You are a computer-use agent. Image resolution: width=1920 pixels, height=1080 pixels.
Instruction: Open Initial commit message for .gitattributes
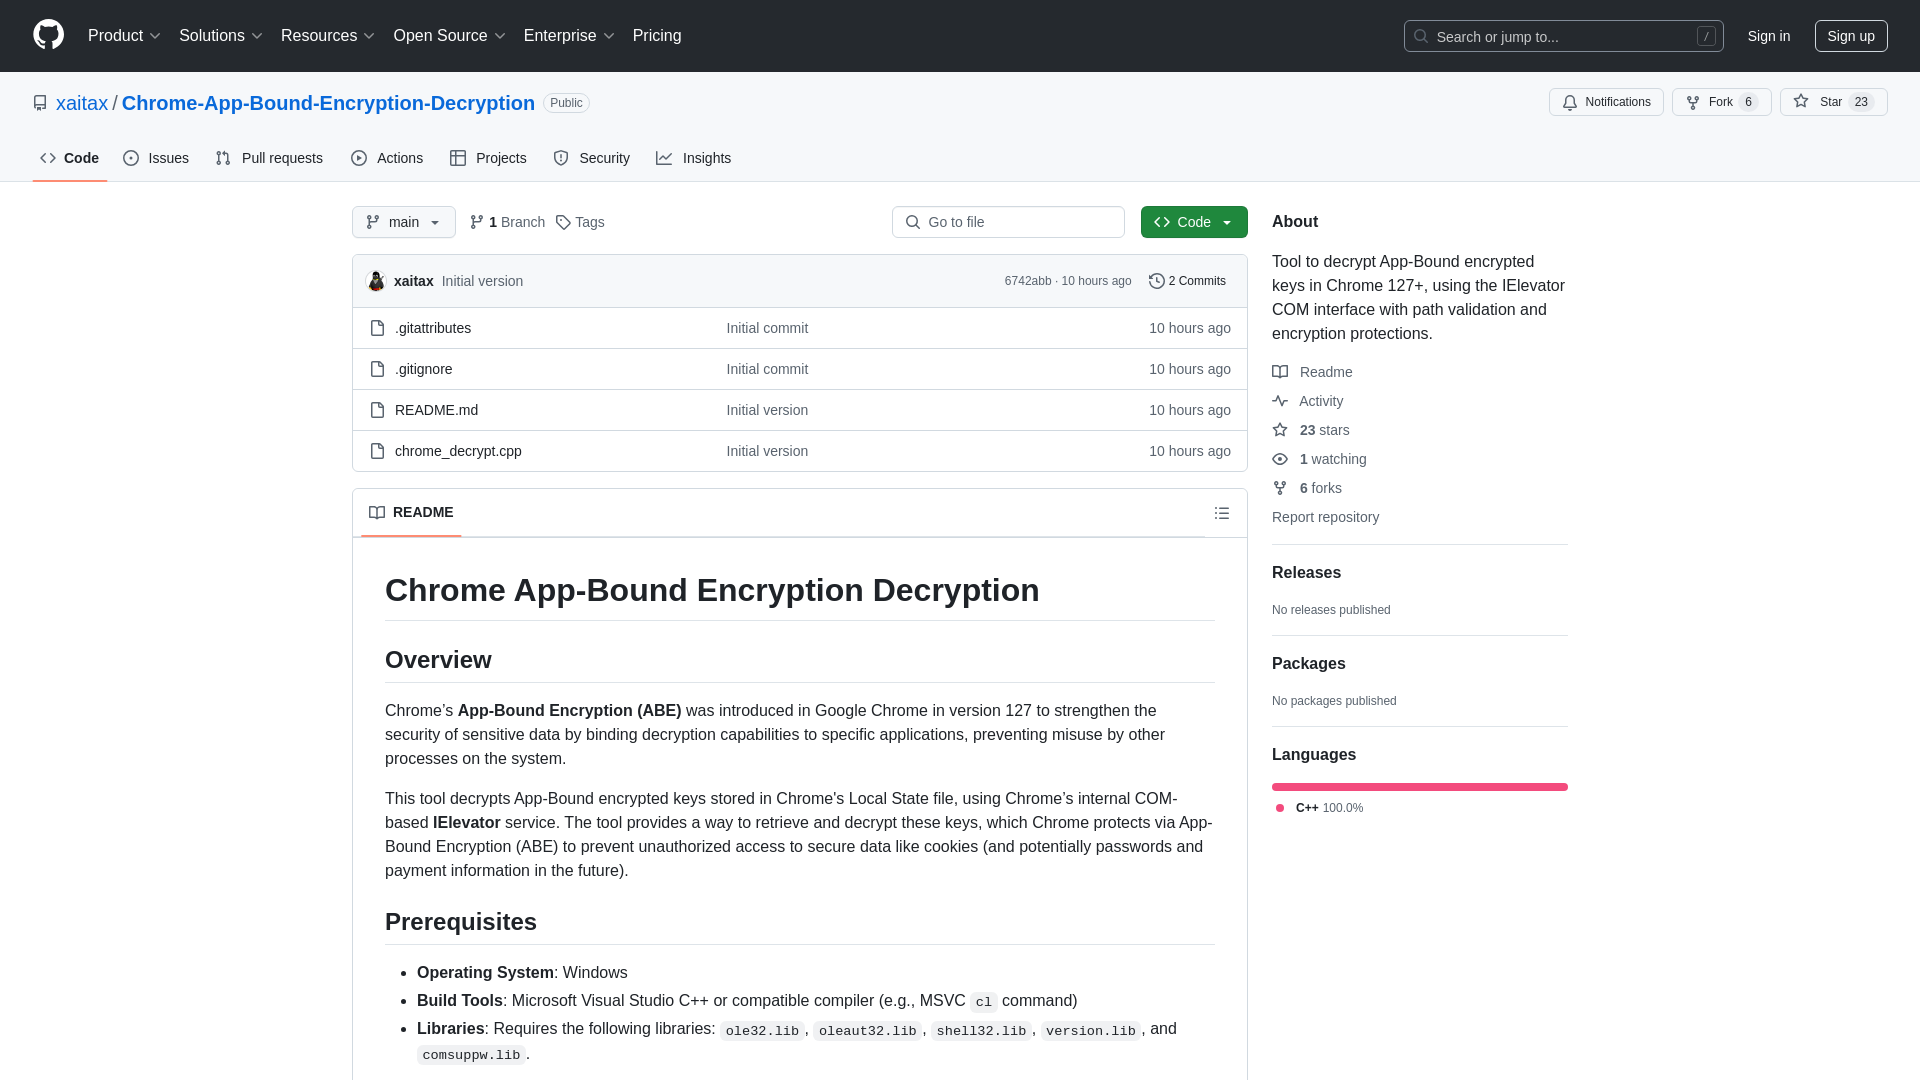[x=767, y=328]
